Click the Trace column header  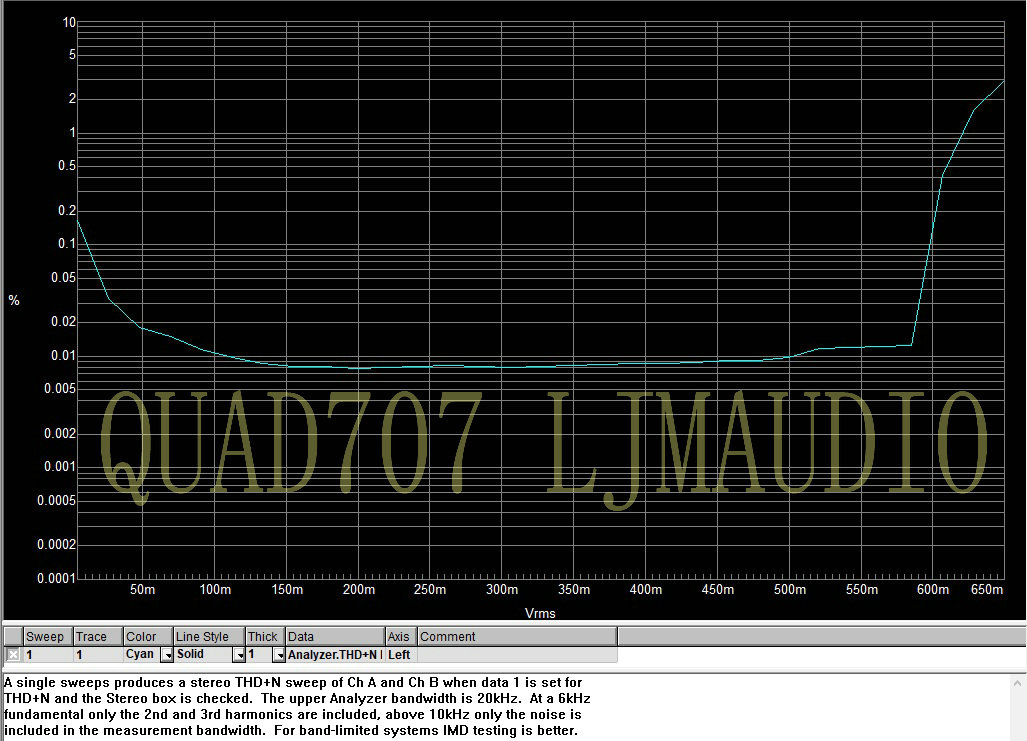coord(97,637)
